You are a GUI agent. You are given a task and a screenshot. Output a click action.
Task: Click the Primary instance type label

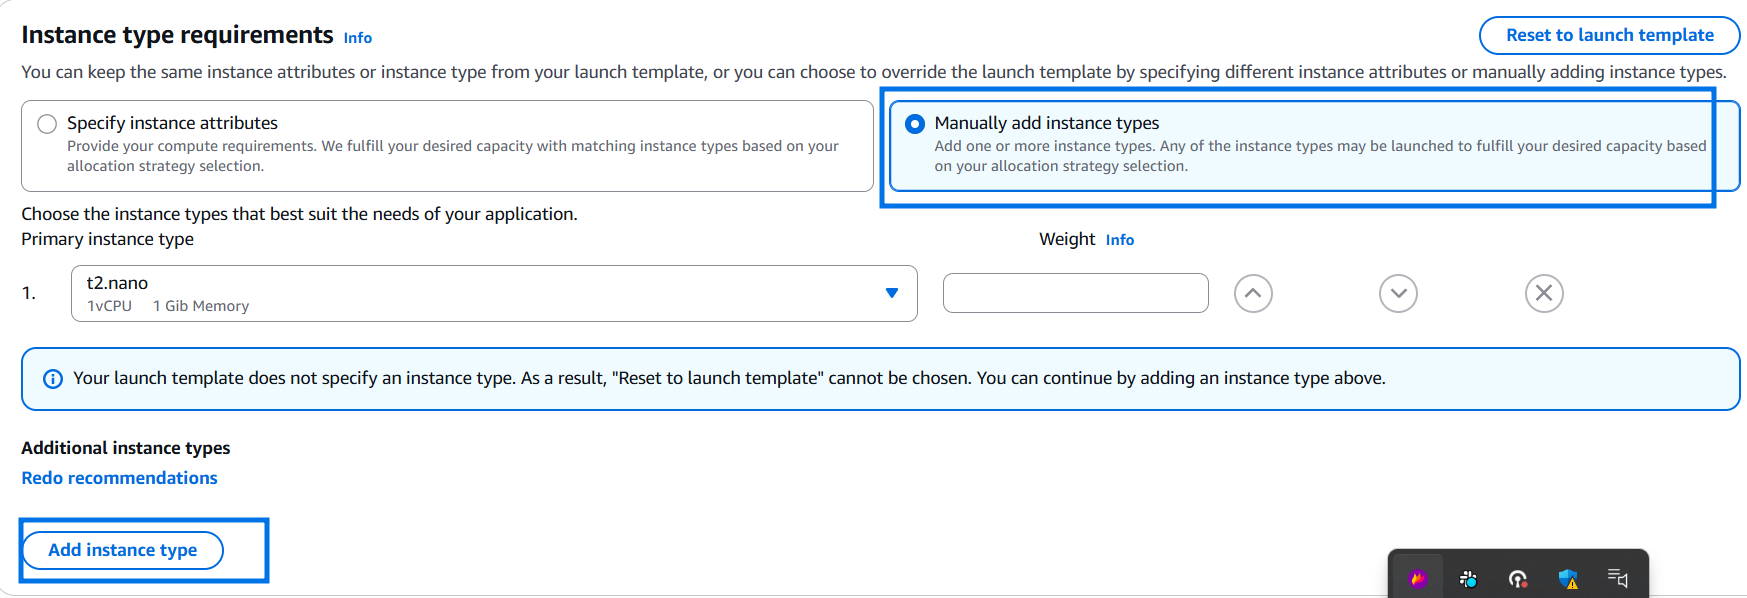(107, 239)
